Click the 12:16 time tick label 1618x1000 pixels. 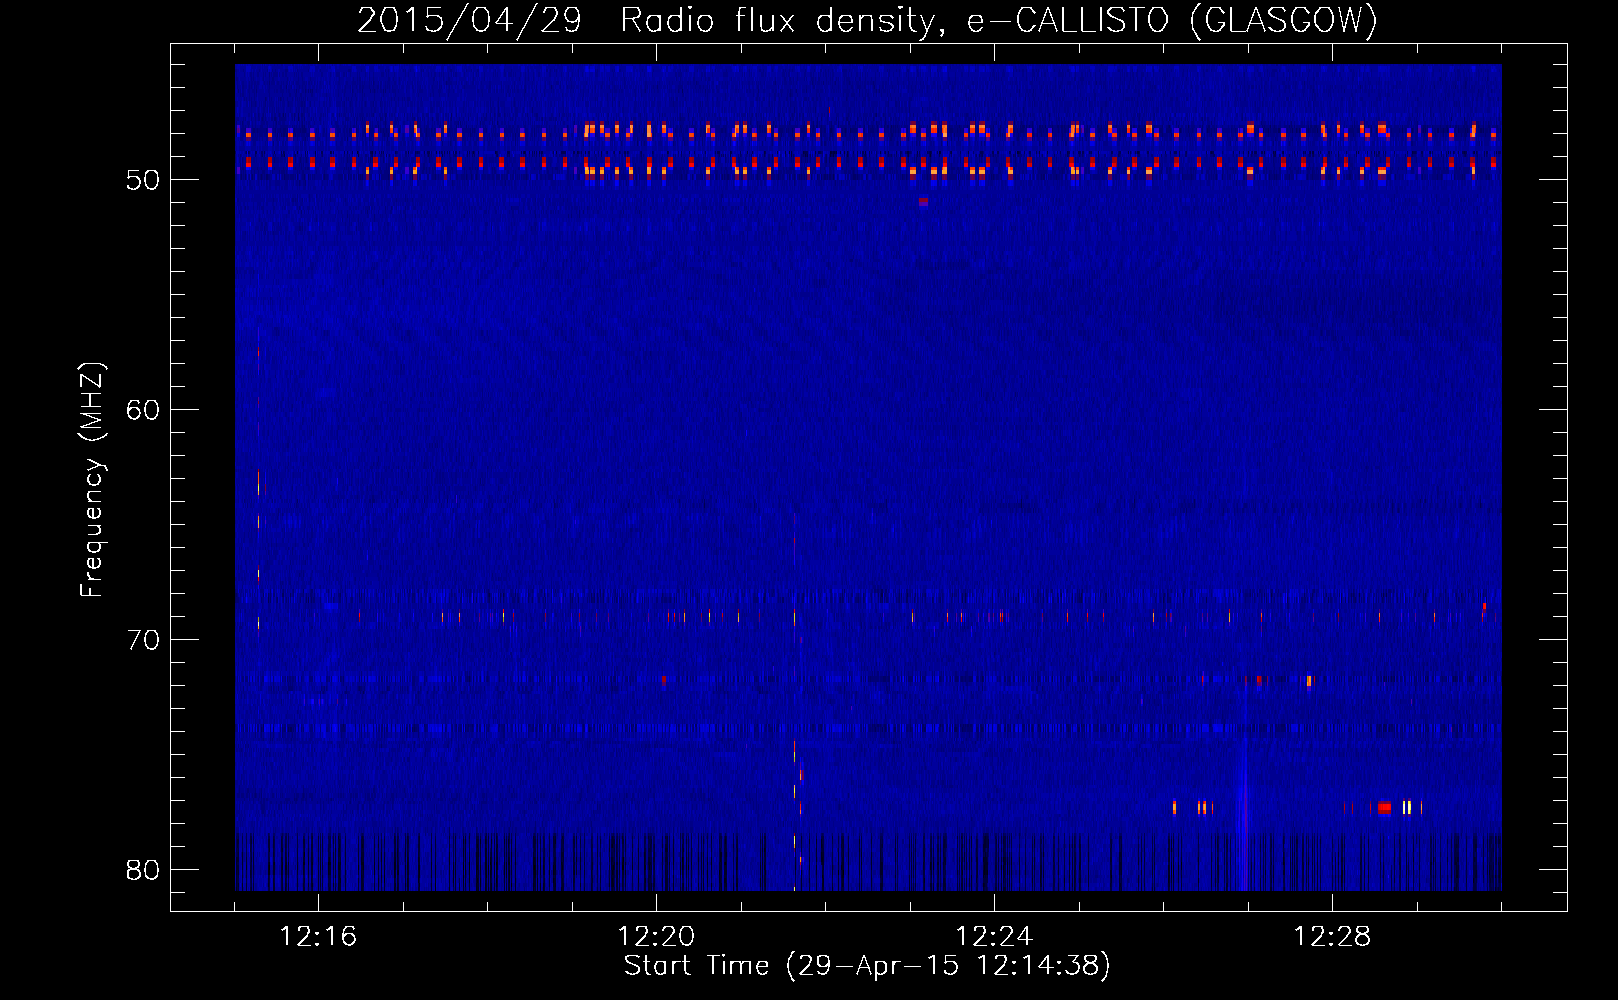[x=317, y=937]
